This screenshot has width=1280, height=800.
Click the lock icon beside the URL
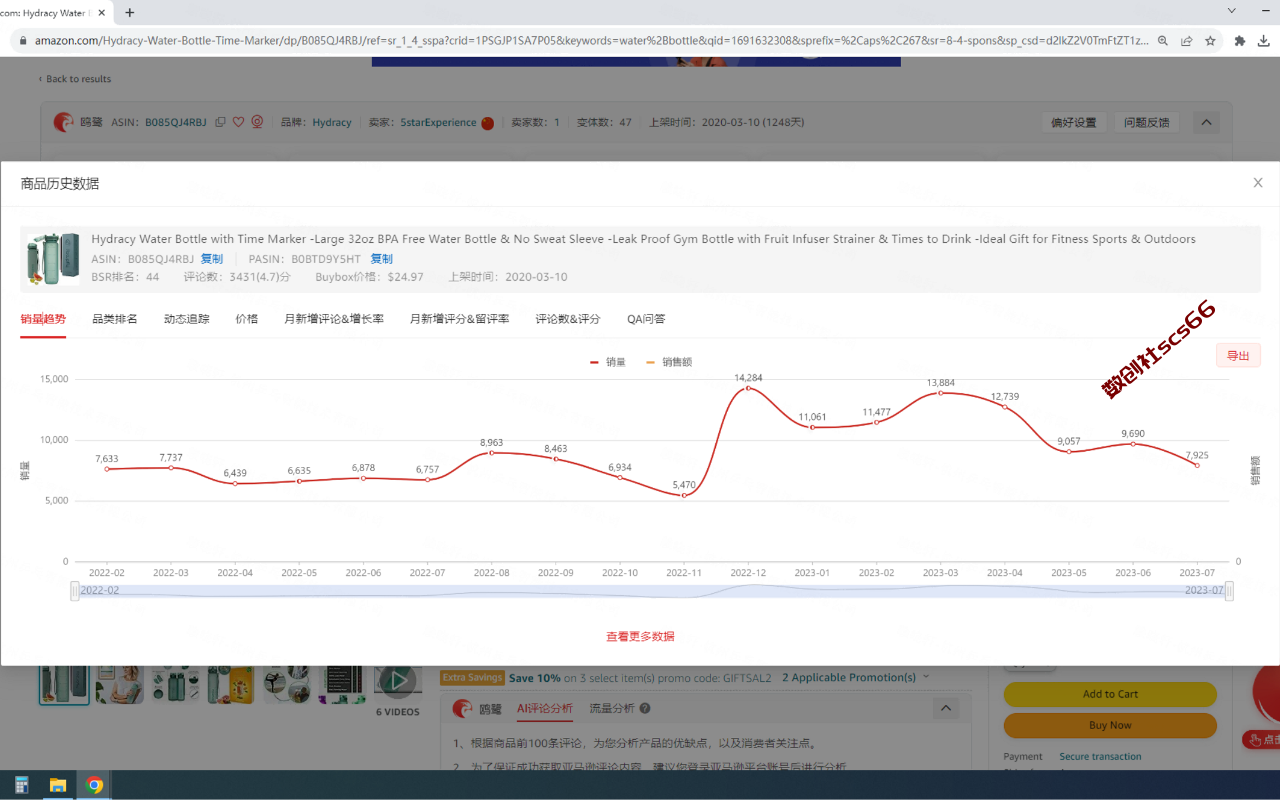22,41
